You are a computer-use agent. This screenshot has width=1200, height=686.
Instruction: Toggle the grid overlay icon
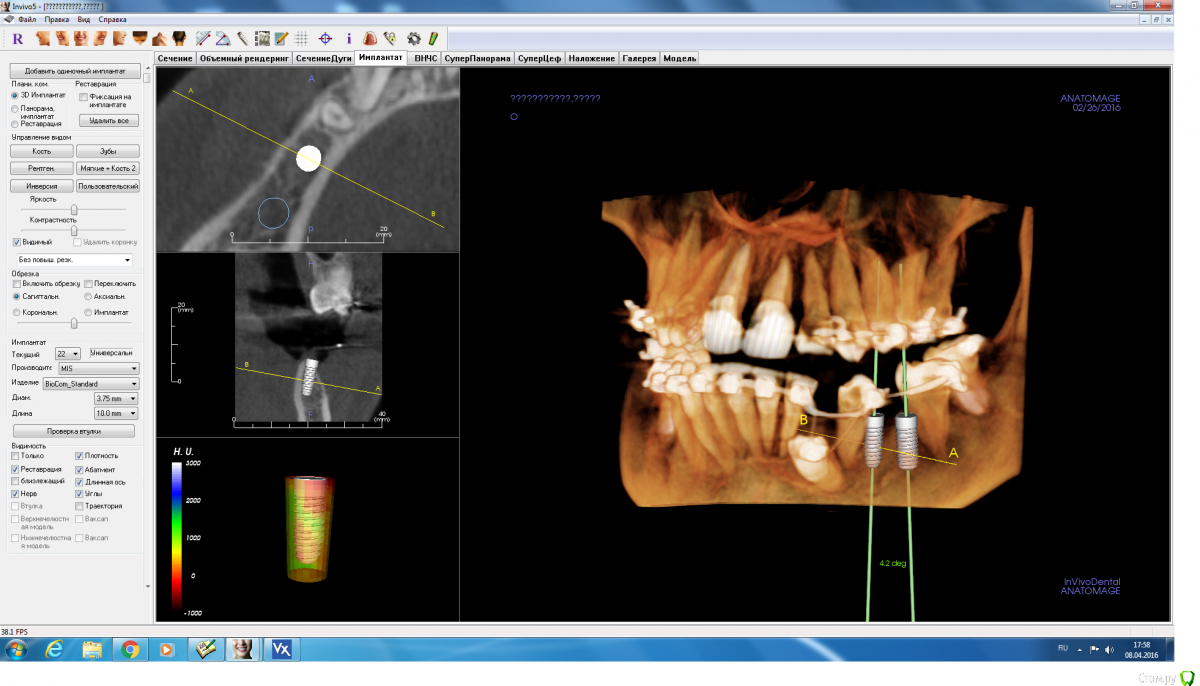tap(301, 39)
